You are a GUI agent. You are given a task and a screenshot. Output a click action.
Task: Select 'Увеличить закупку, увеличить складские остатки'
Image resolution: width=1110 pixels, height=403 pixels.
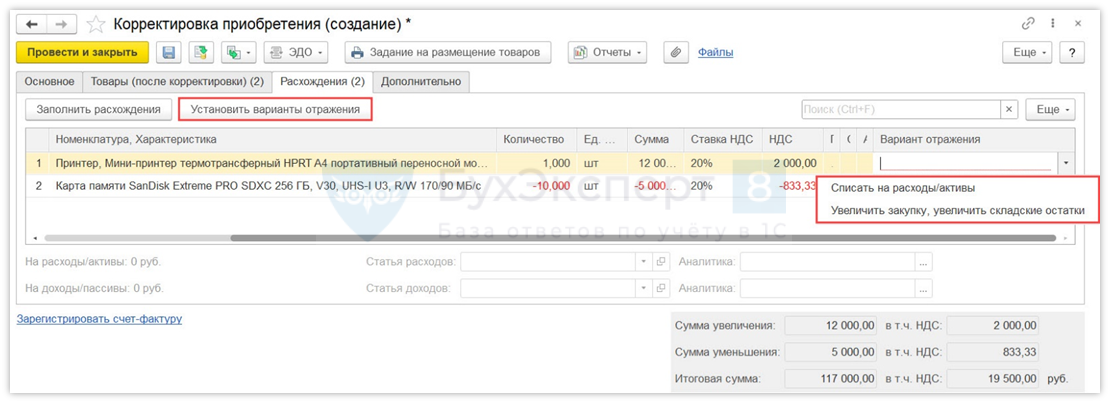[x=957, y=211]
